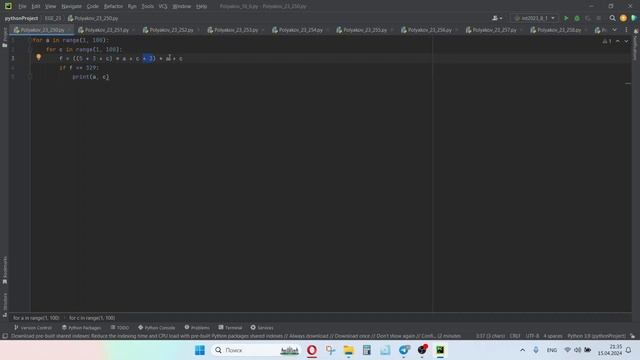This screenshot has width=640, height=360.
Task: Open the Problems tool window
Action: pos(197,328)
